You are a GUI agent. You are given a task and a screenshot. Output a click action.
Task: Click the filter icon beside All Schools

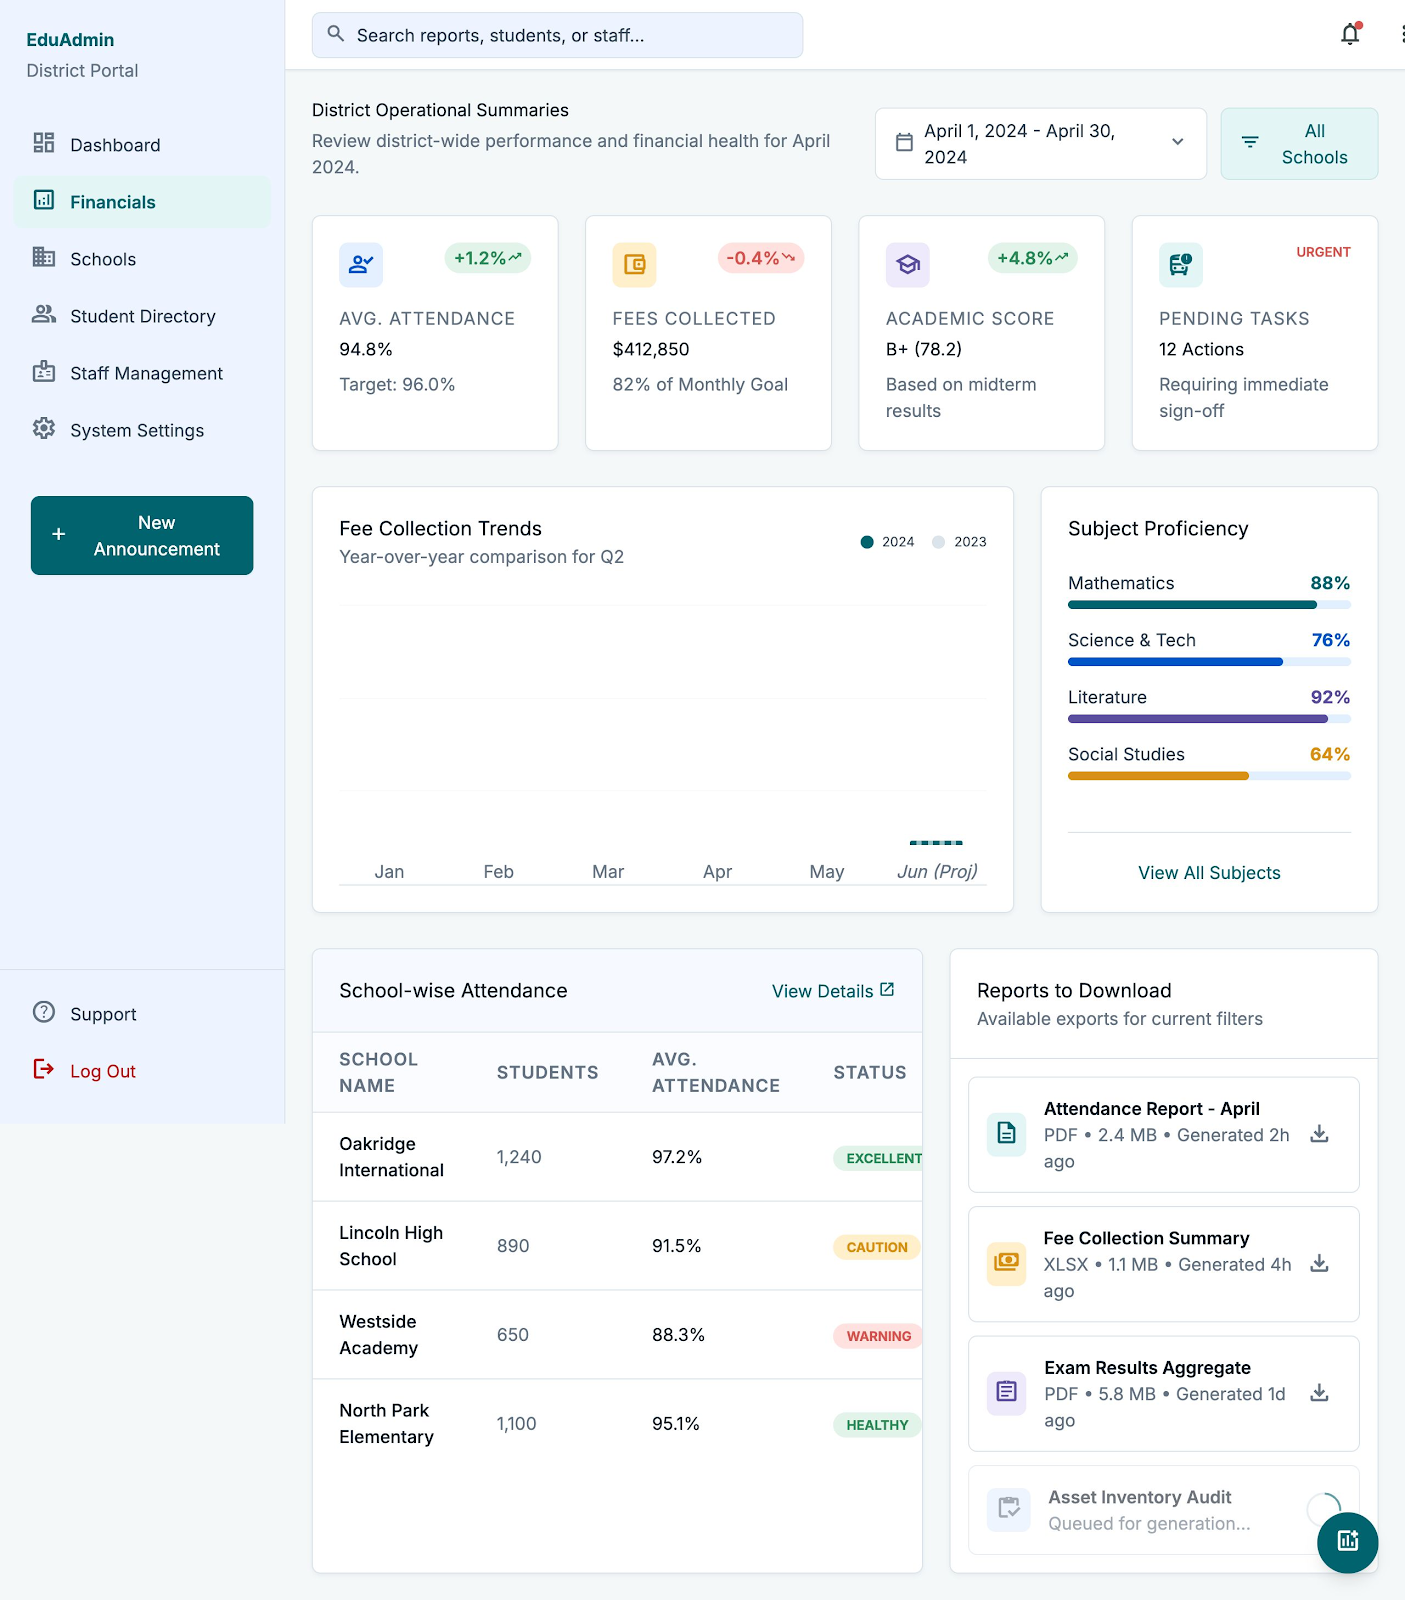point(1250,143)
